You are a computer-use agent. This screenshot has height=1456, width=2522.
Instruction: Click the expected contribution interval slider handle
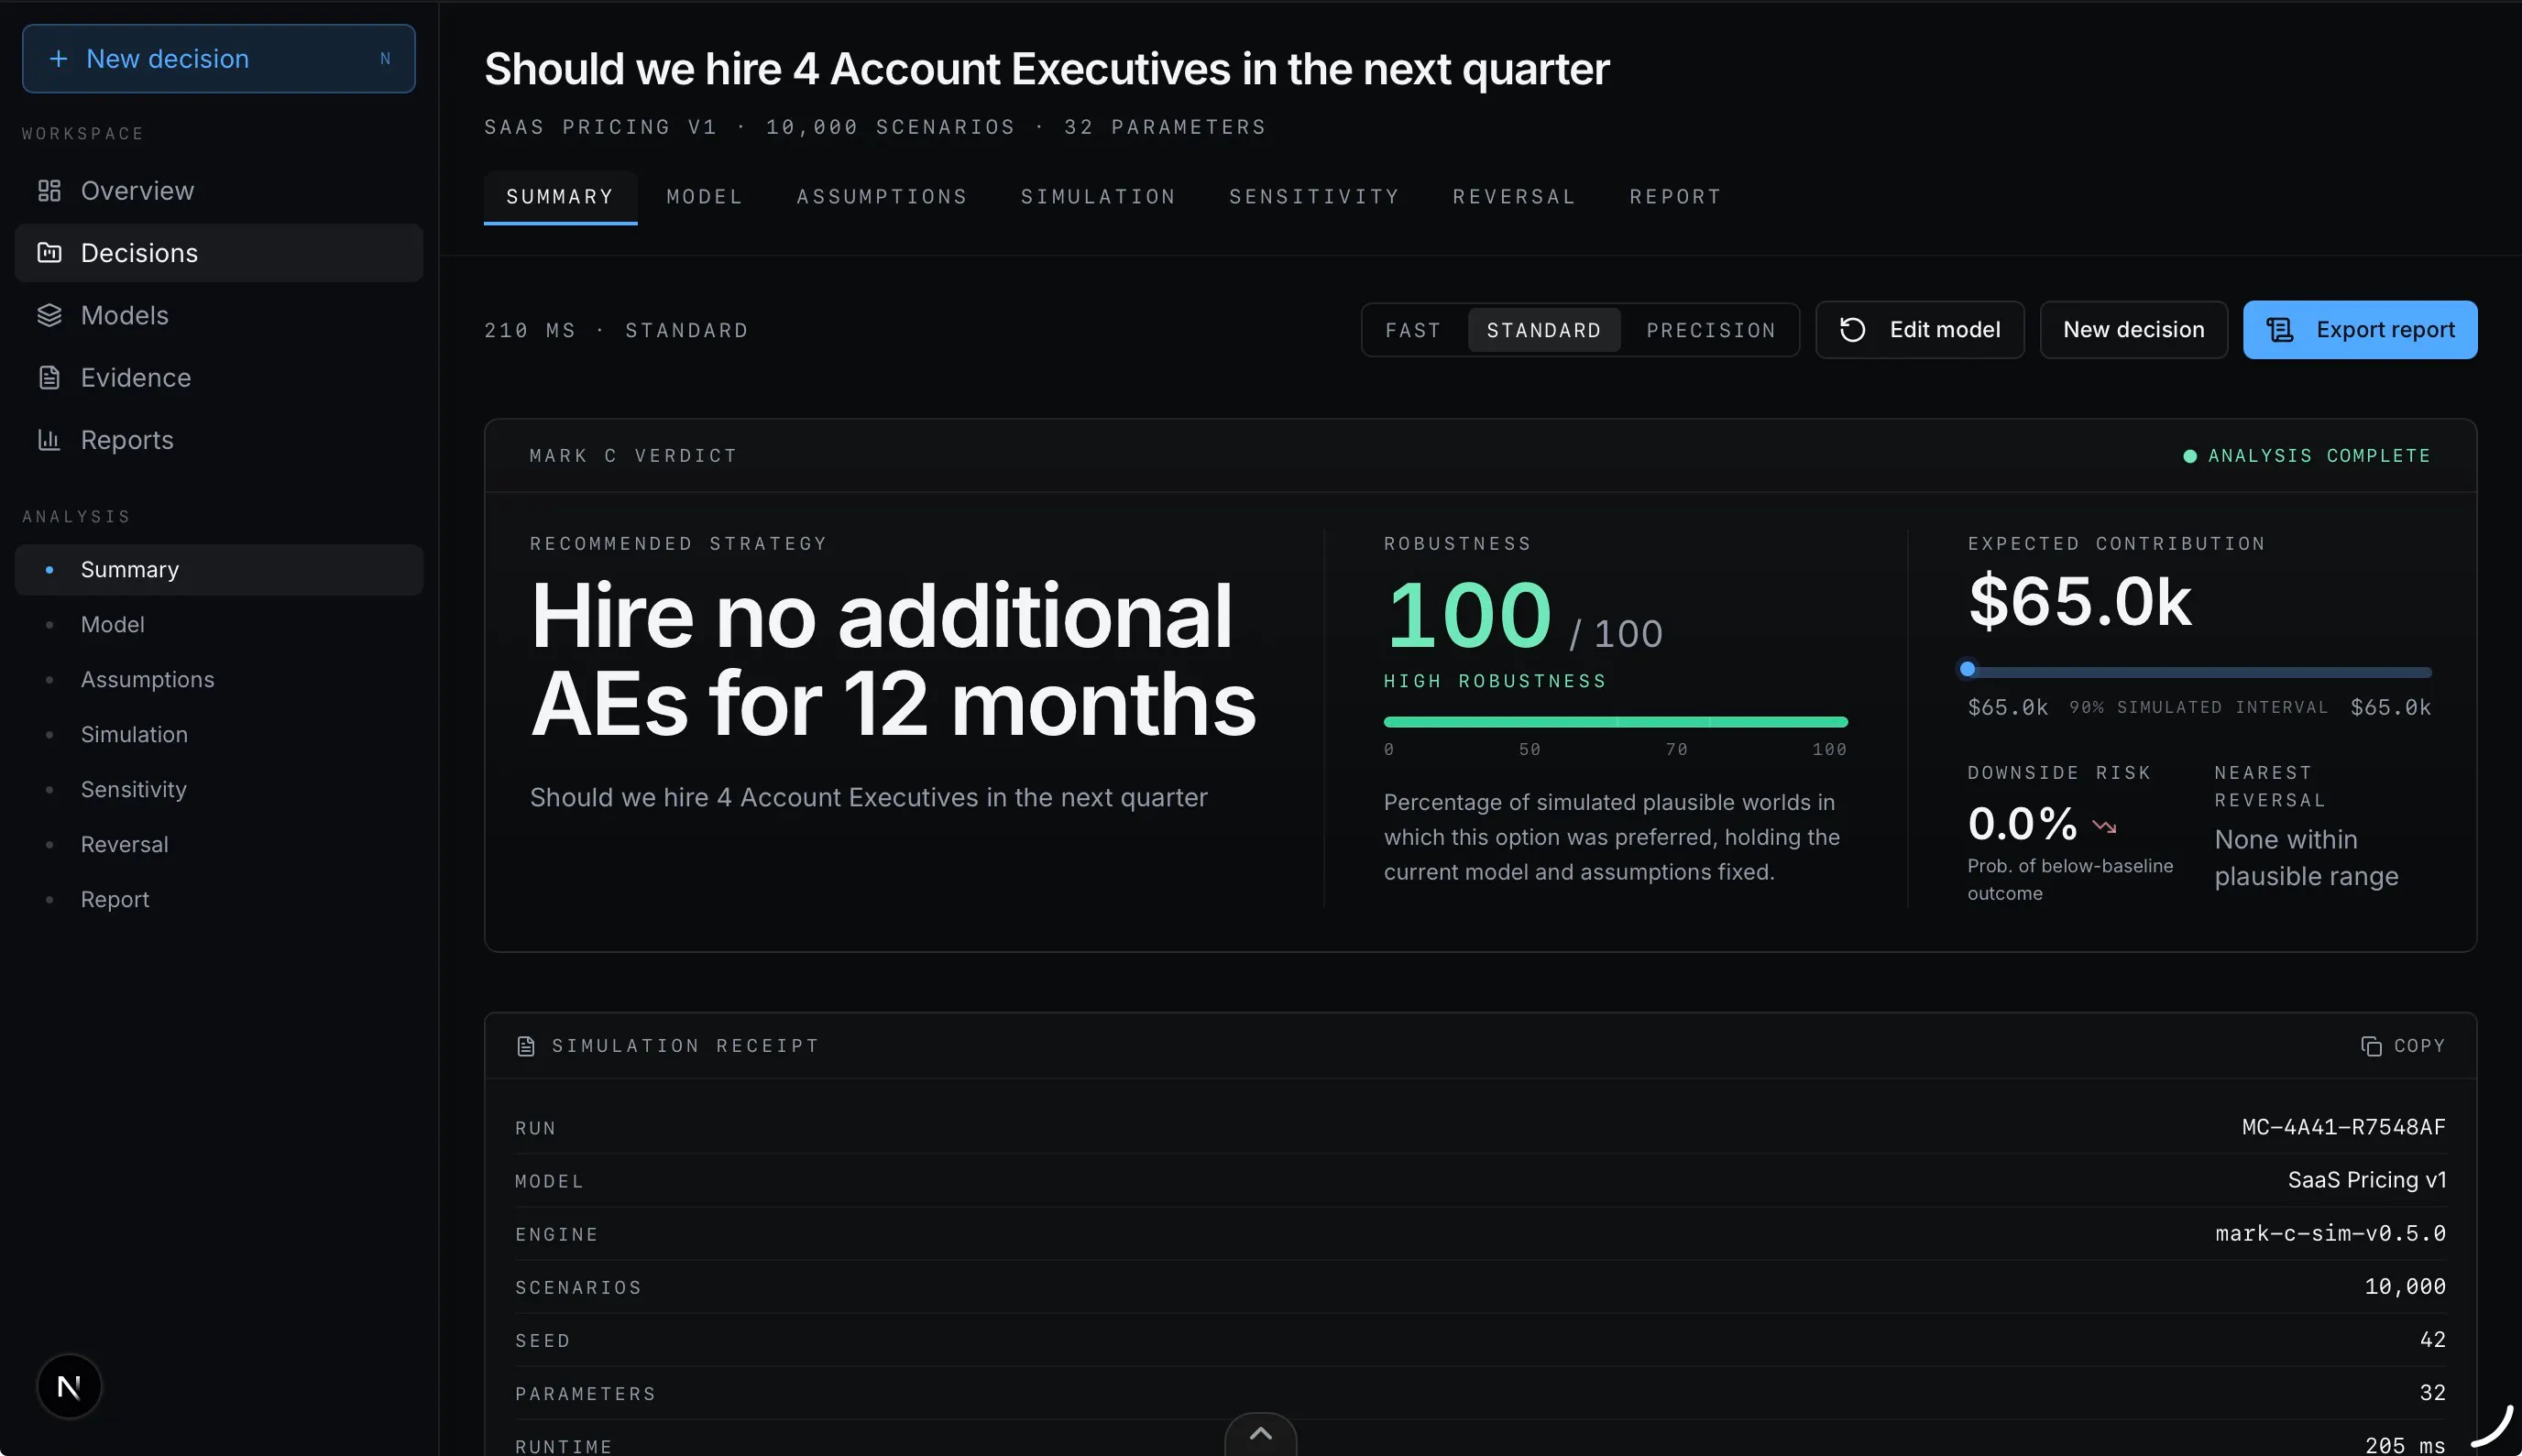click(1967, 669)
